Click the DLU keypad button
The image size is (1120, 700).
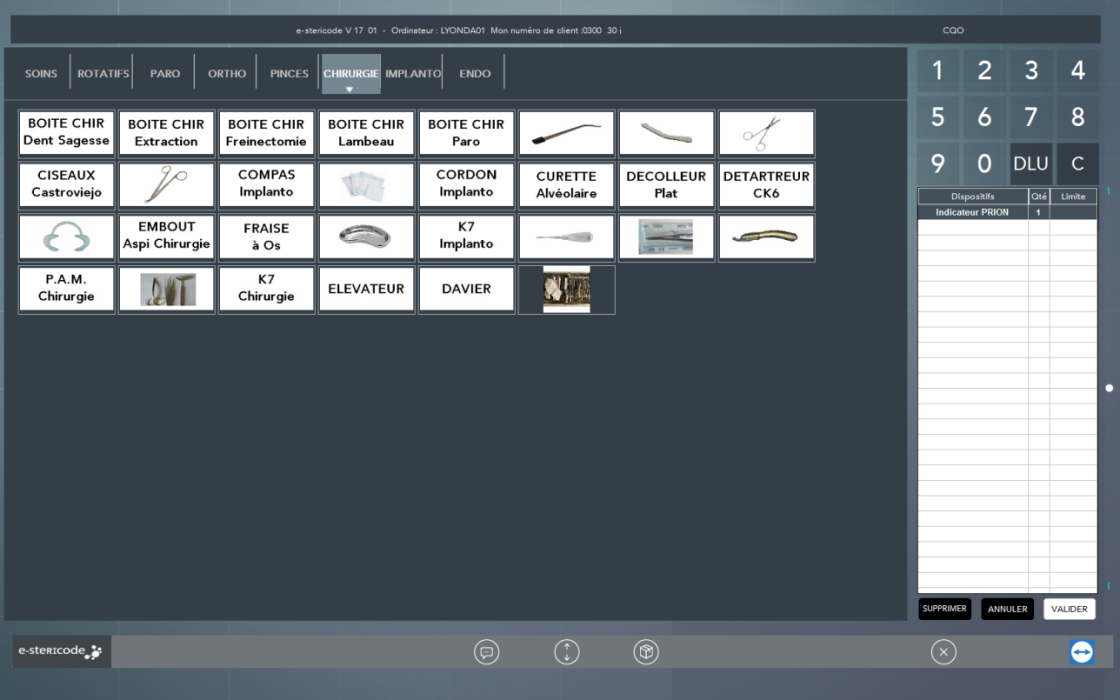coord(1031,164)
